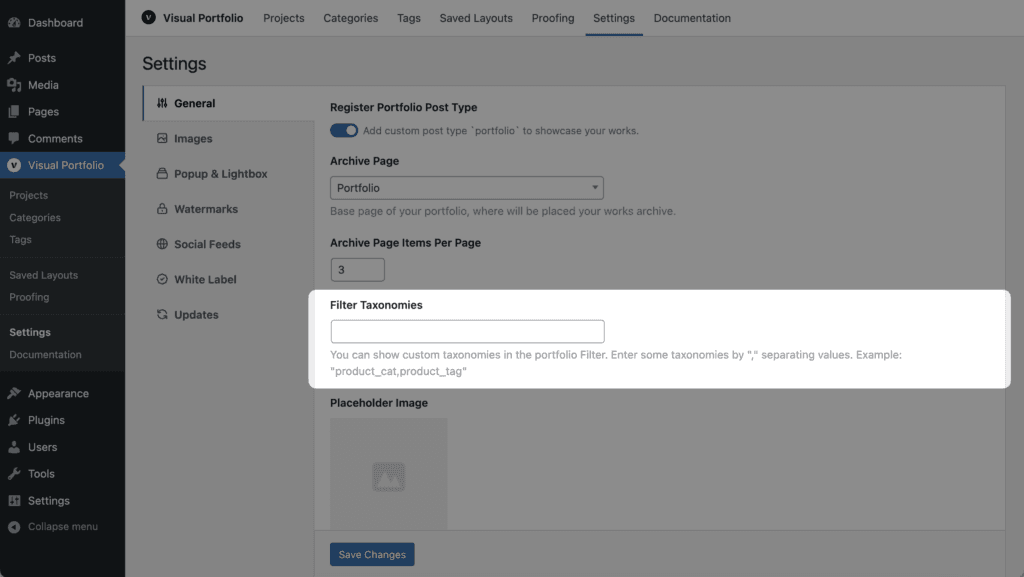
Task: Select the White Label checkmark icon
Action: [x=162, y=279]
